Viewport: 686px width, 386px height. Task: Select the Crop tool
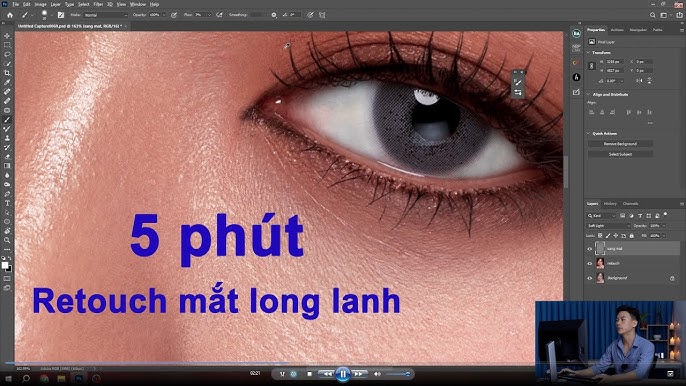pos(7,73)
